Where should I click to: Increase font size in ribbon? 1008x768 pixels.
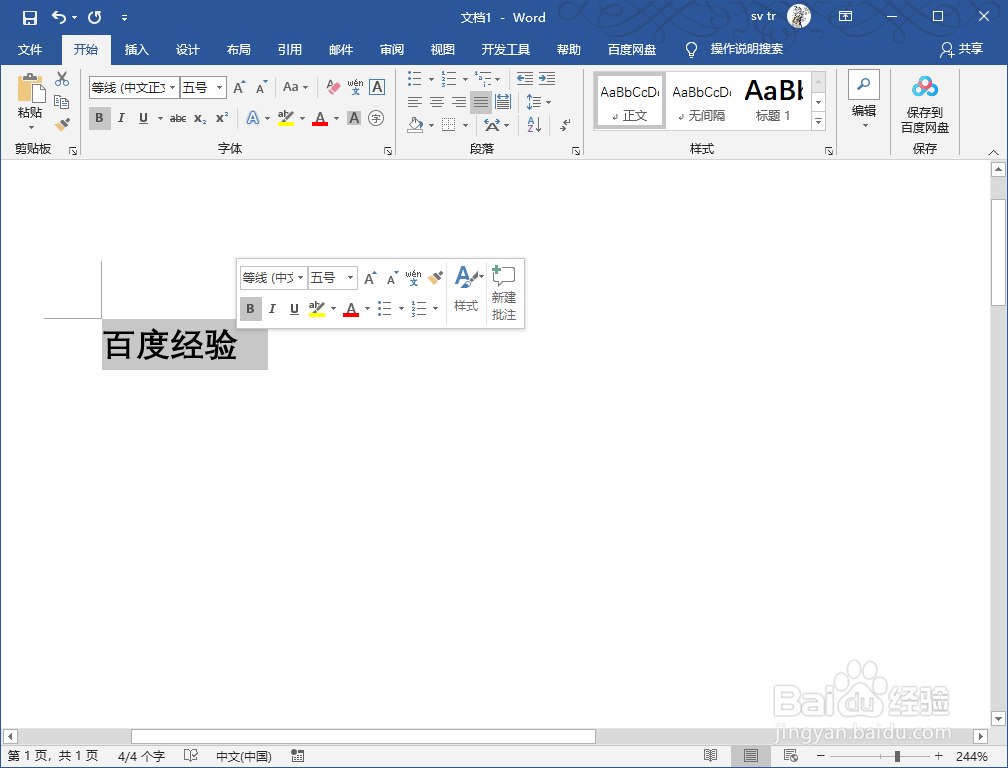(x=239, y=87)
